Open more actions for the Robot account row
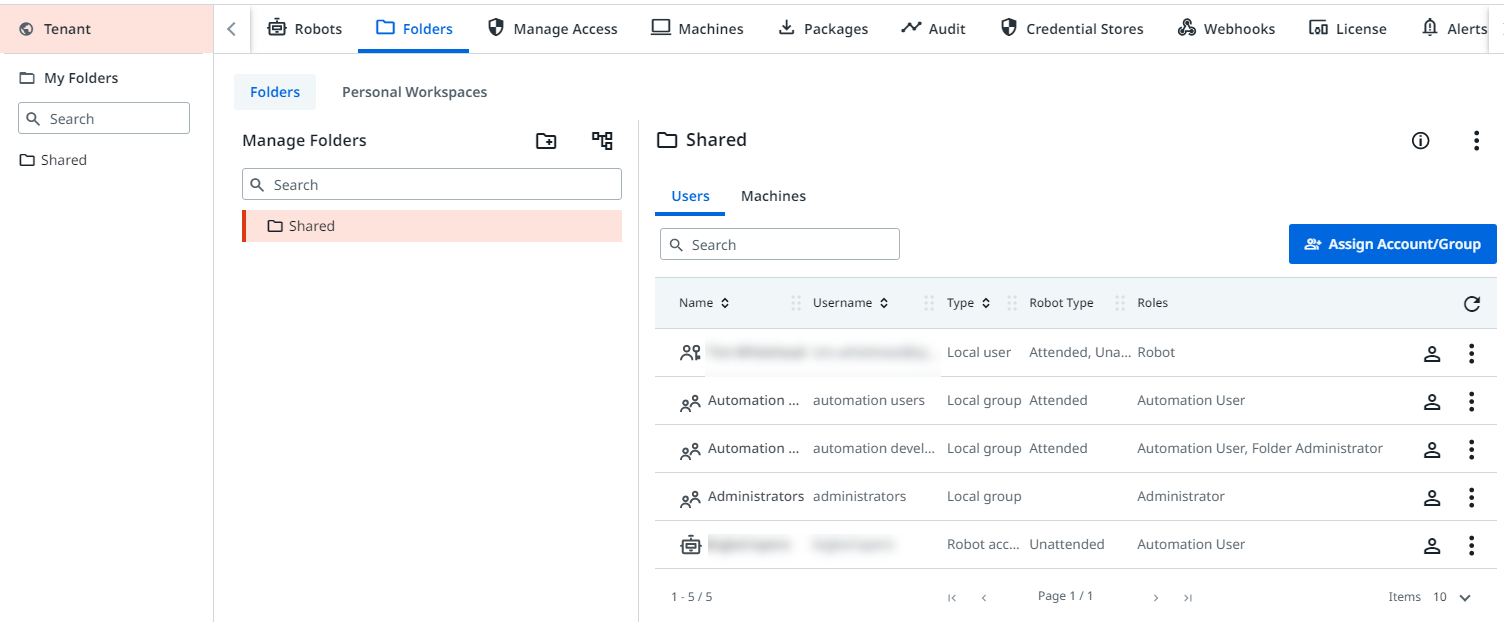 click(x=1471, y=545)
